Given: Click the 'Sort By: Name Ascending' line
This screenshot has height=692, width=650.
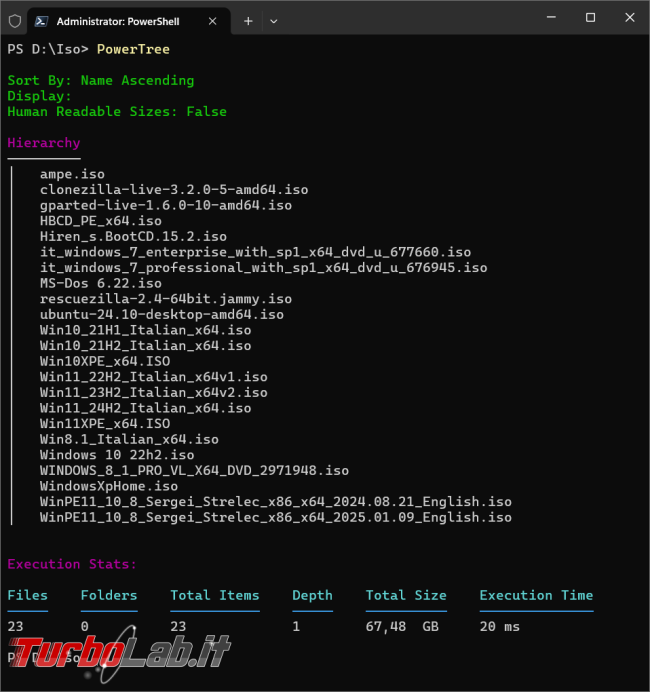Looking at the screenshot, I should pyautogui.click(x=101, y=80).
